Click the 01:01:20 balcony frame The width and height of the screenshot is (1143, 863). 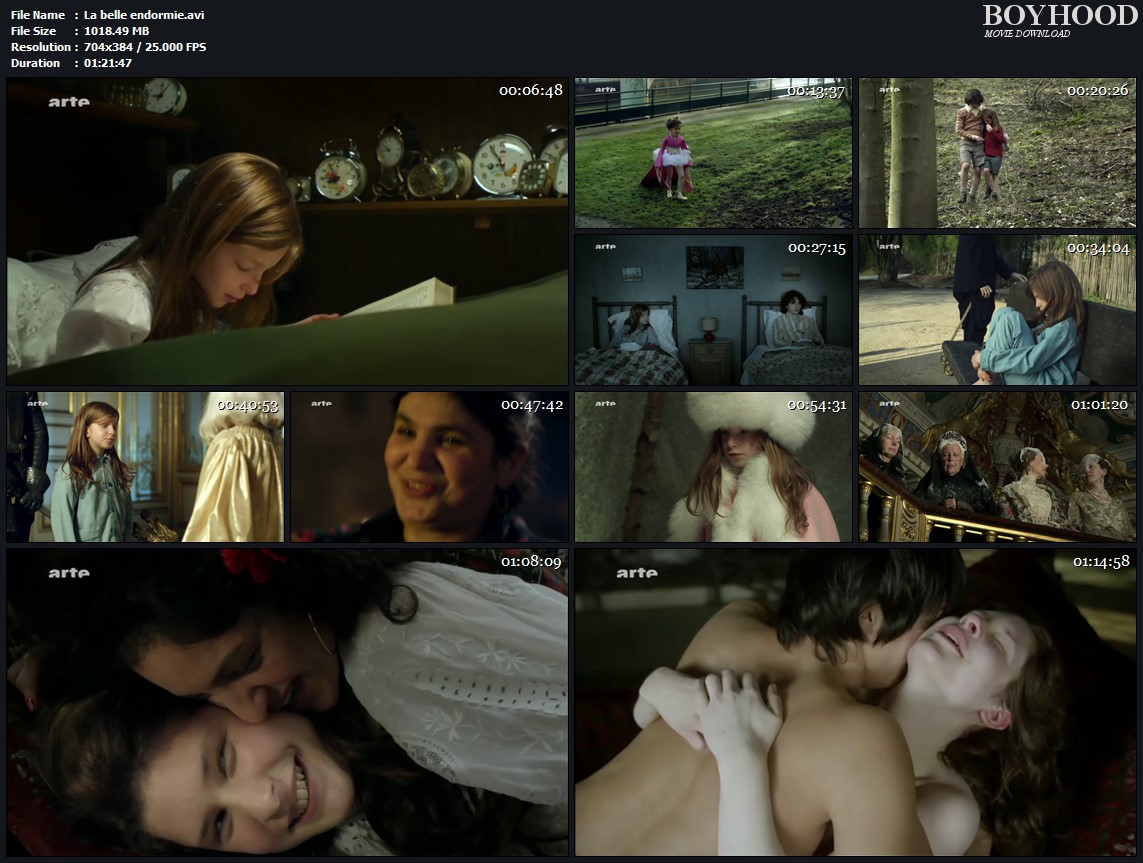997,467
